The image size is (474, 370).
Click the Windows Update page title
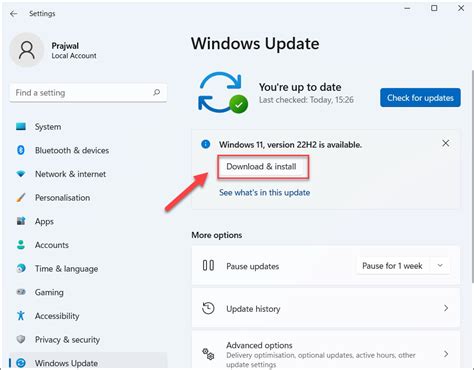(x=255, y=44)
